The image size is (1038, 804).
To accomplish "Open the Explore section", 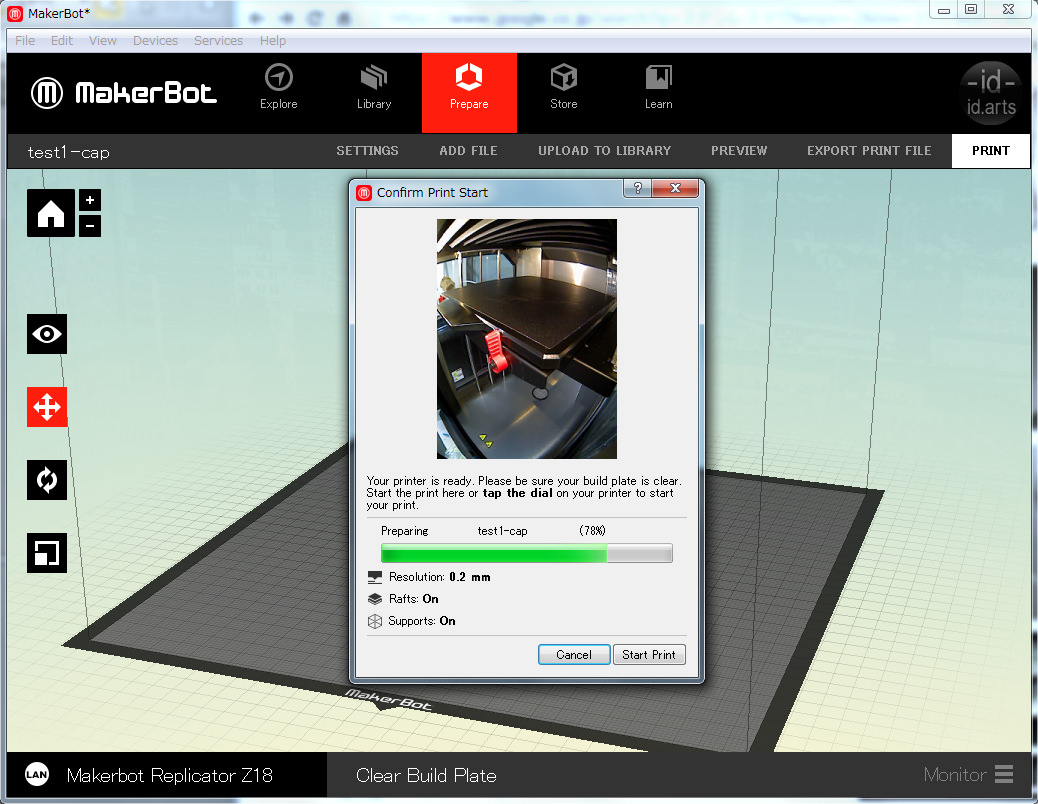I will 278,90.
